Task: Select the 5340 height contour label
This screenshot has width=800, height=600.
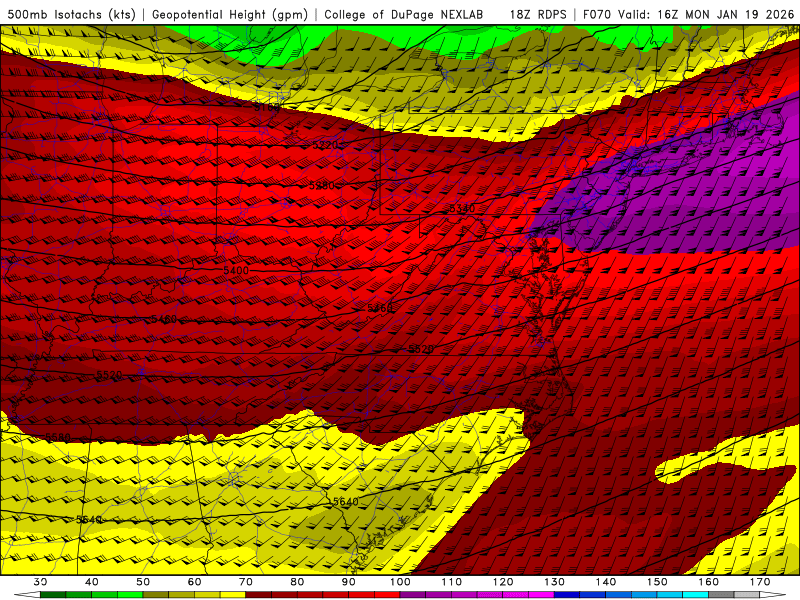Action: click(x=462, y=209)
